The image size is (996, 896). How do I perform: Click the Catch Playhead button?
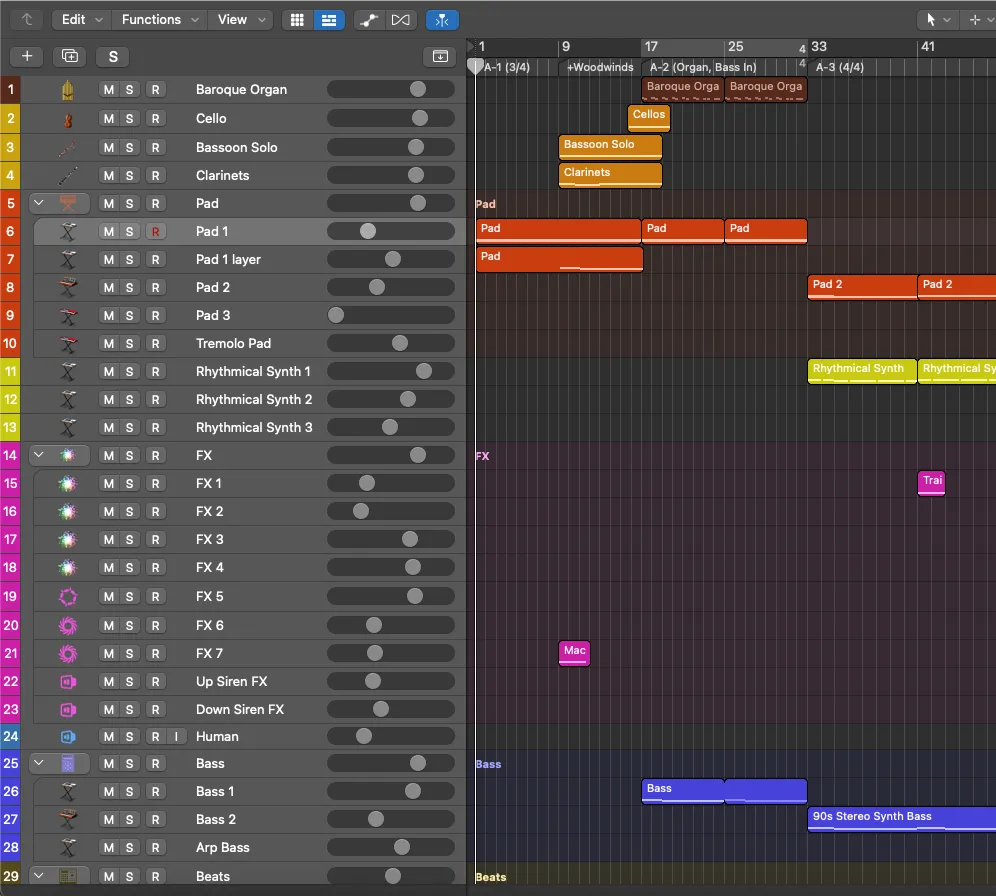coord(442,20)
